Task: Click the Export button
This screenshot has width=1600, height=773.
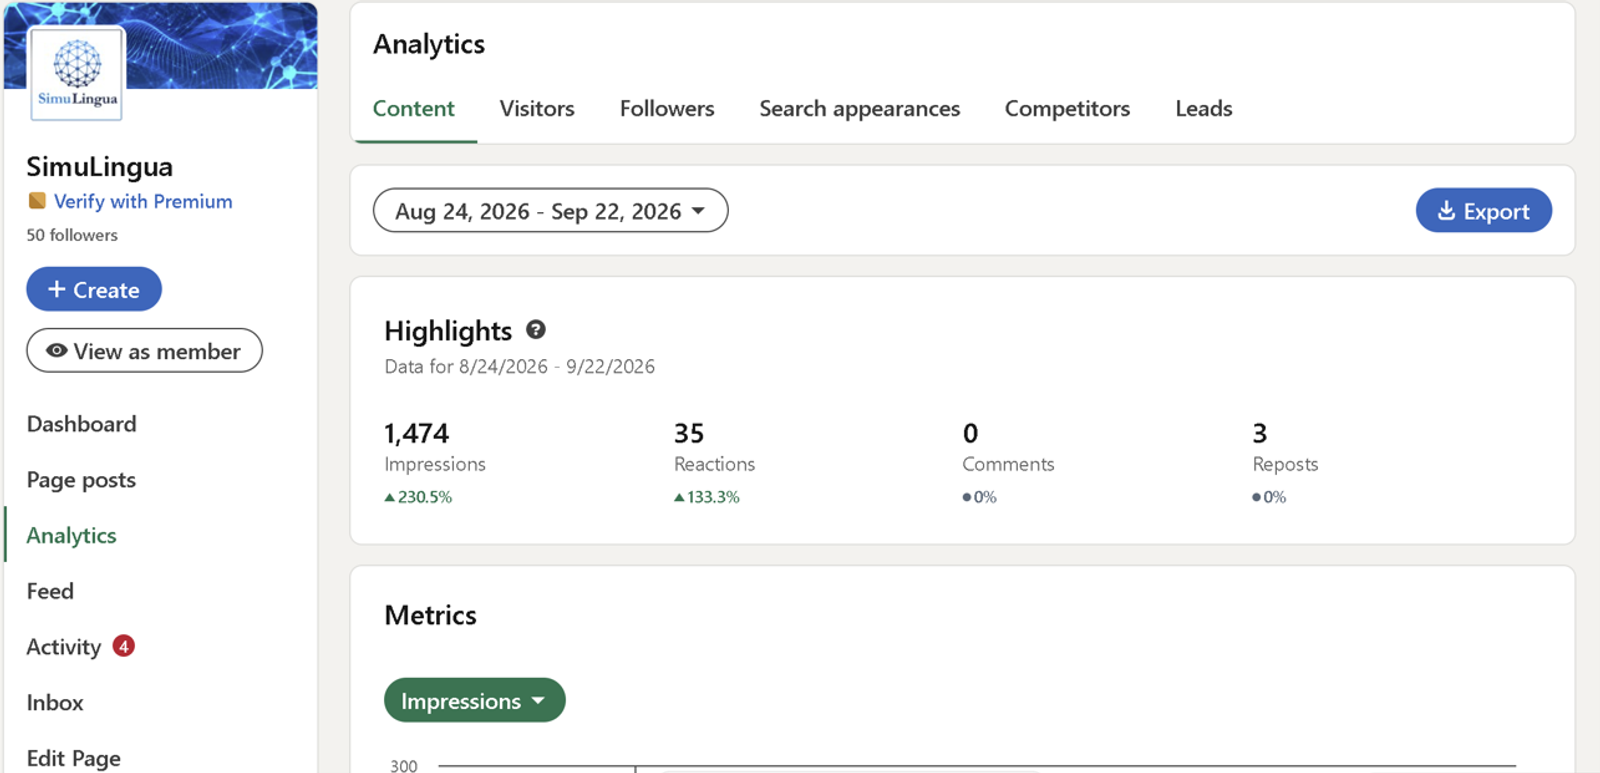Action: [1484, 211]
